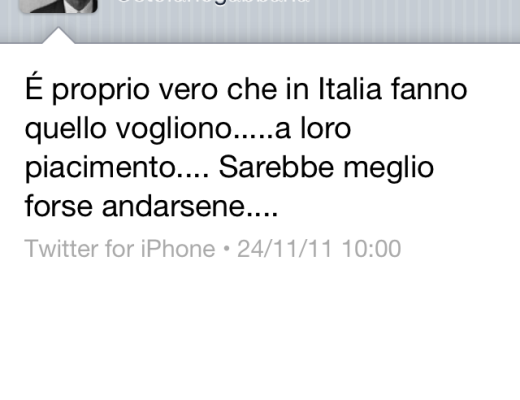Click the bullet separator before the date
The height and width of the screenshot is (400, 520).
[x=226, y=249]
